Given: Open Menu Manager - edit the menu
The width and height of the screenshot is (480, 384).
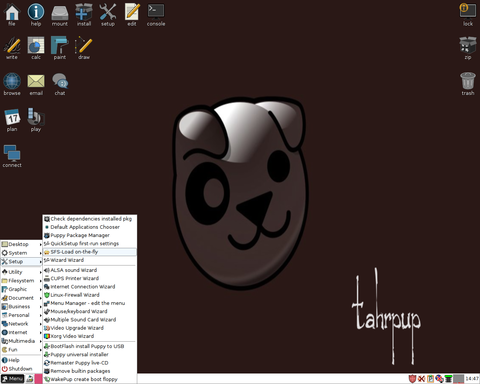Looking at the screenshot, I should click(90, 303).
